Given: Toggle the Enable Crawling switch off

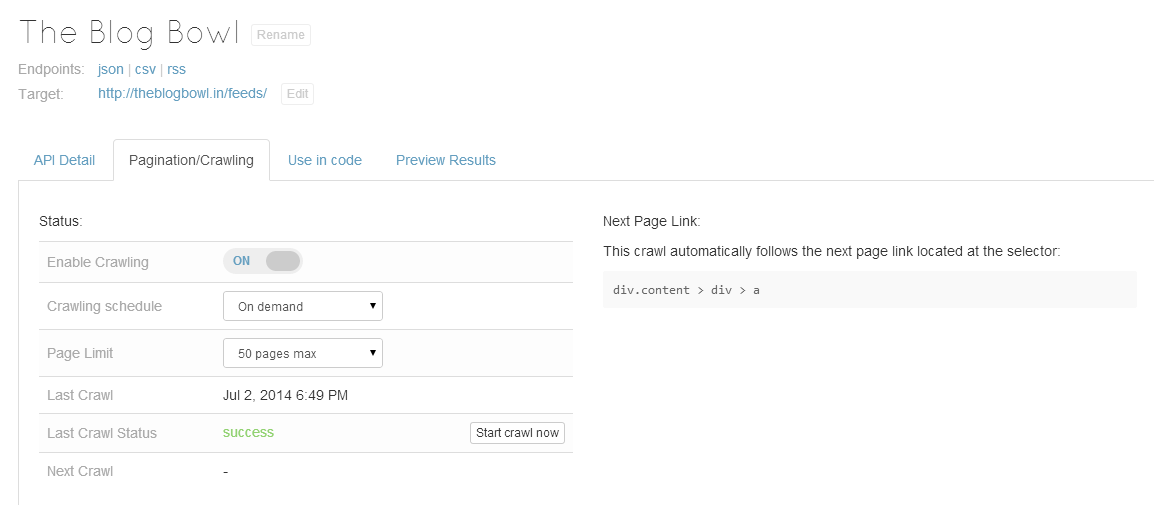Looking at the screenshot, I should point(263,261).
